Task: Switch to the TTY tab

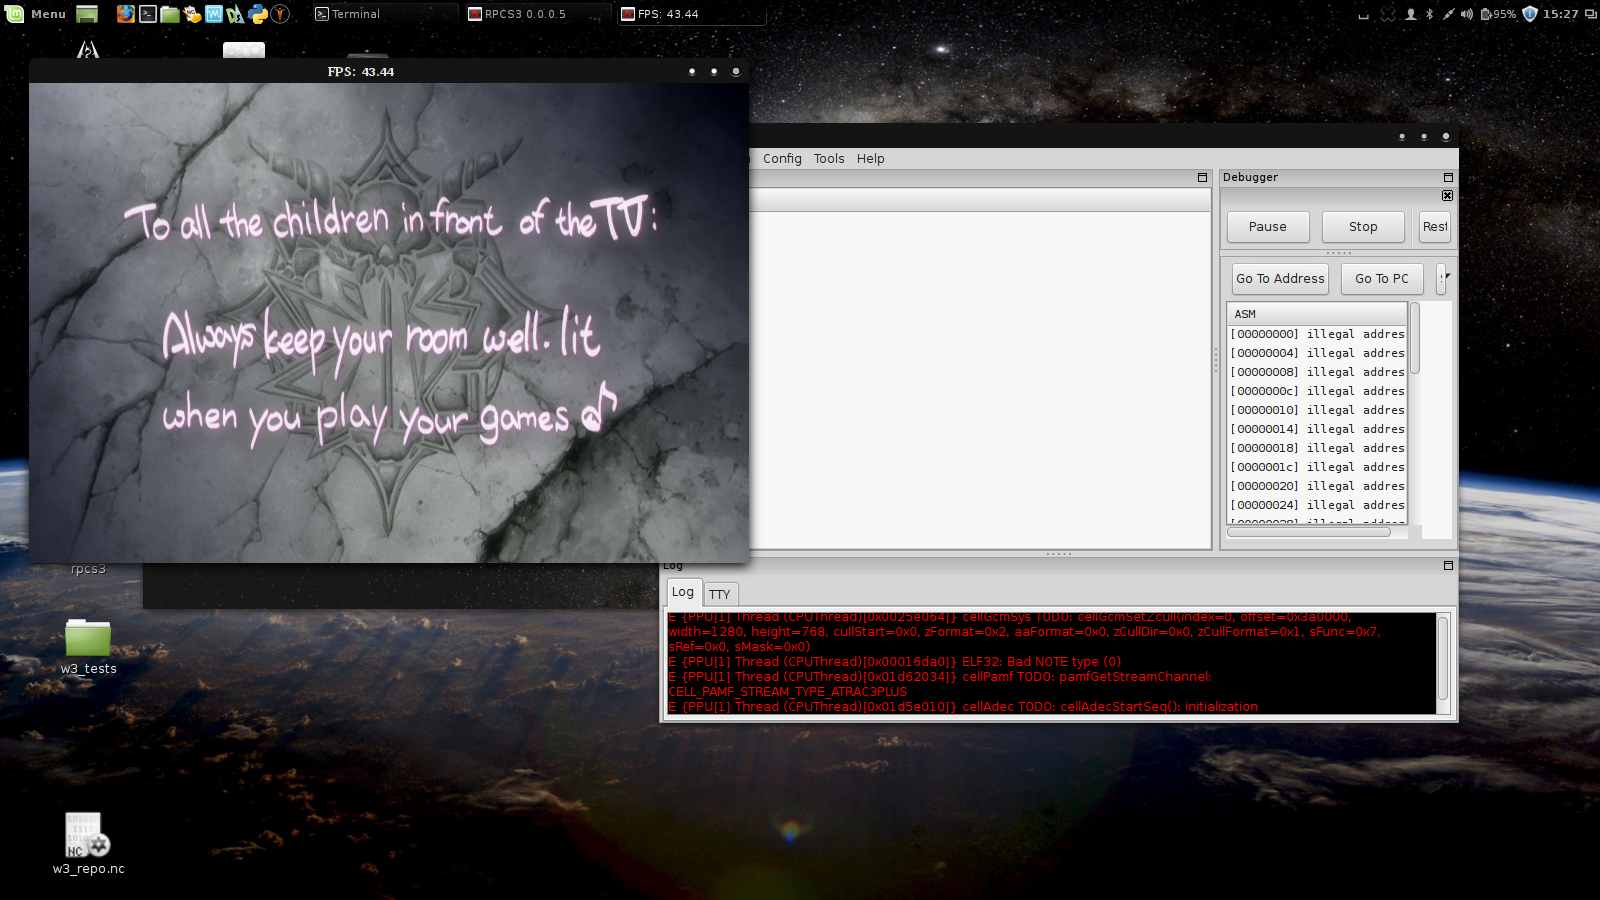Action: pyautogui.click(x=719, y=594)
